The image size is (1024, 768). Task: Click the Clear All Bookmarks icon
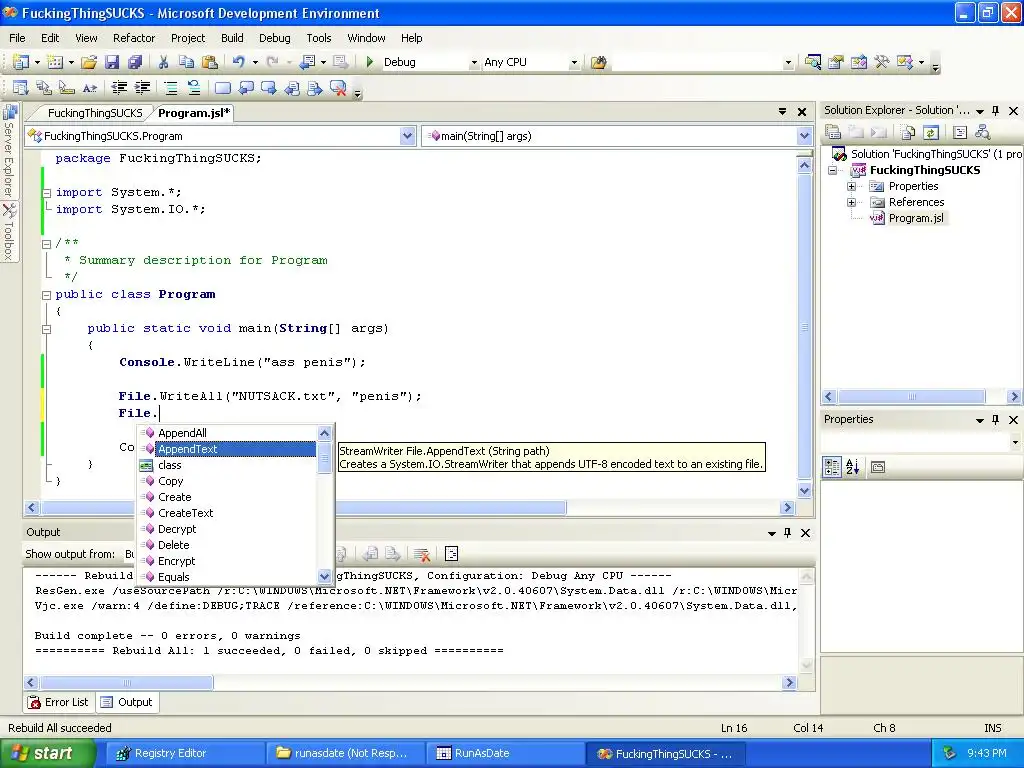[338, 88]
